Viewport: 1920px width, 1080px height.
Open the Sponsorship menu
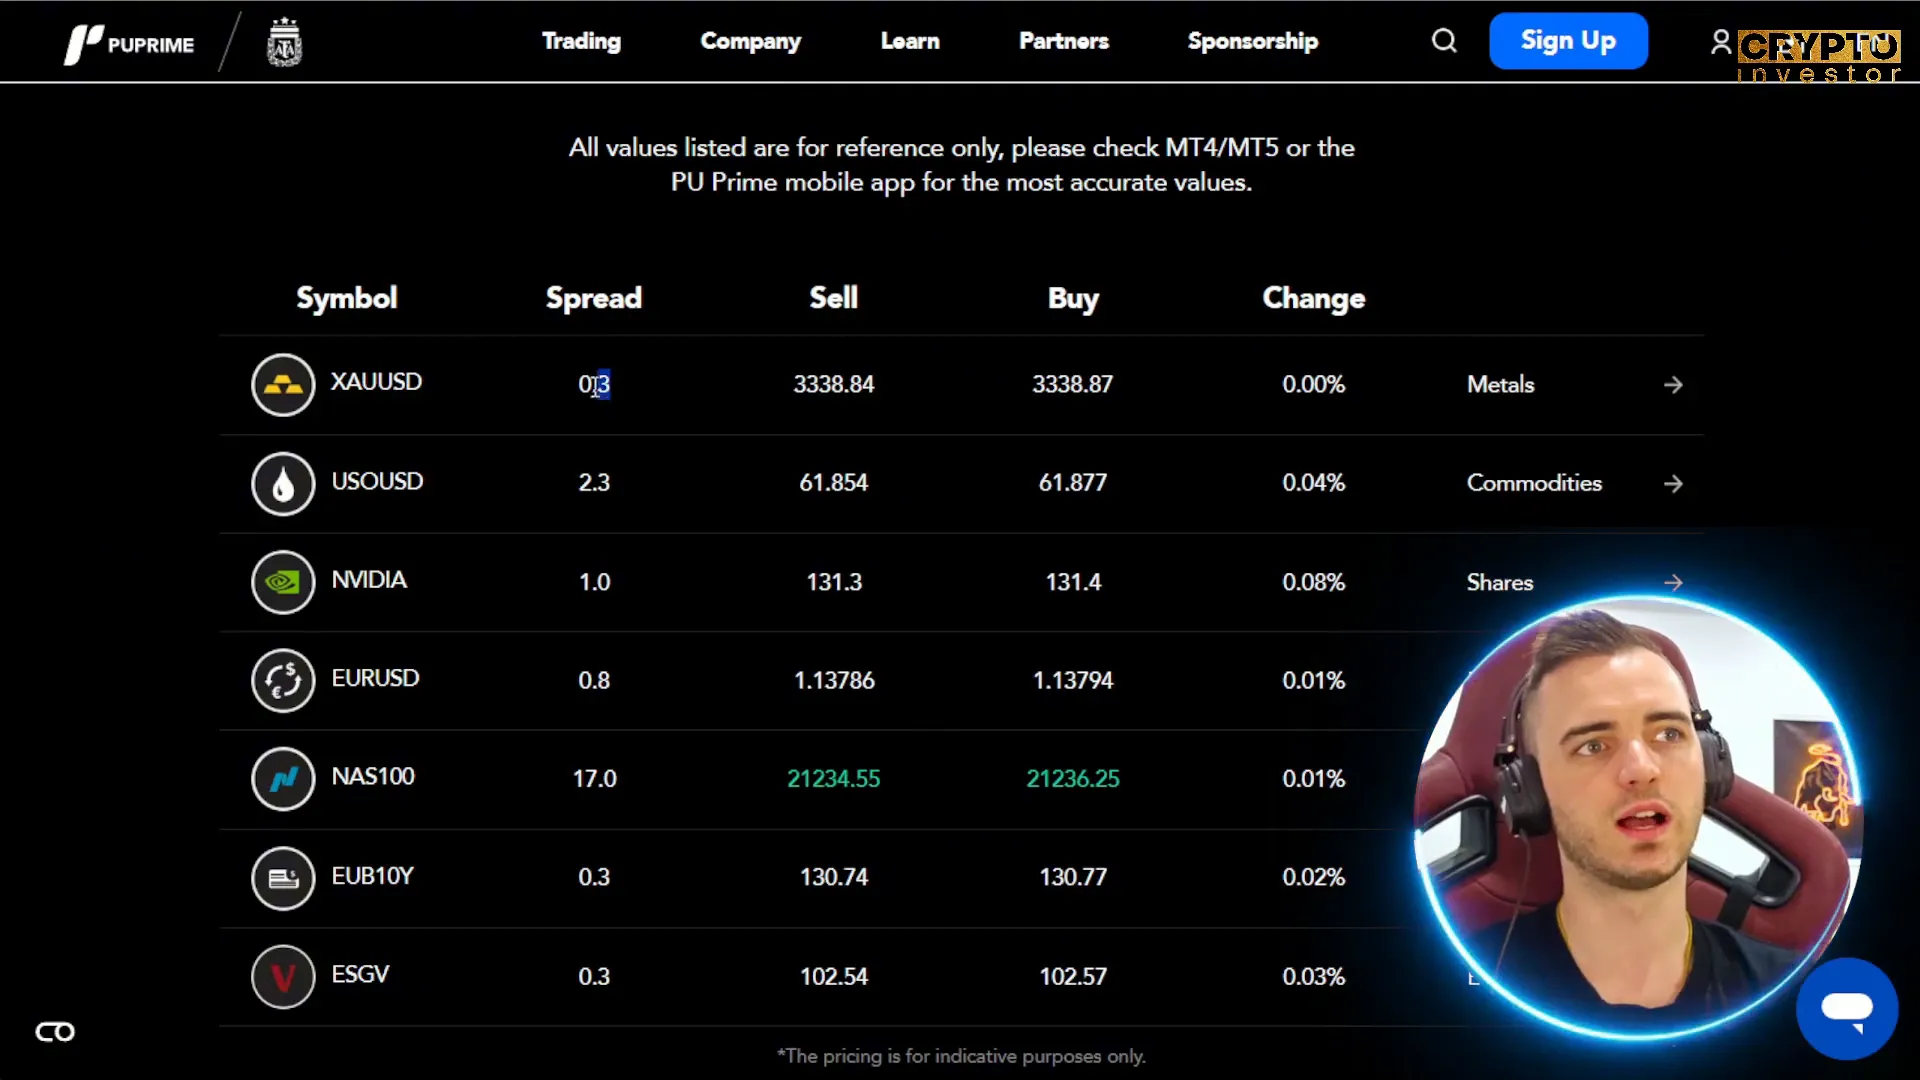1253,41
